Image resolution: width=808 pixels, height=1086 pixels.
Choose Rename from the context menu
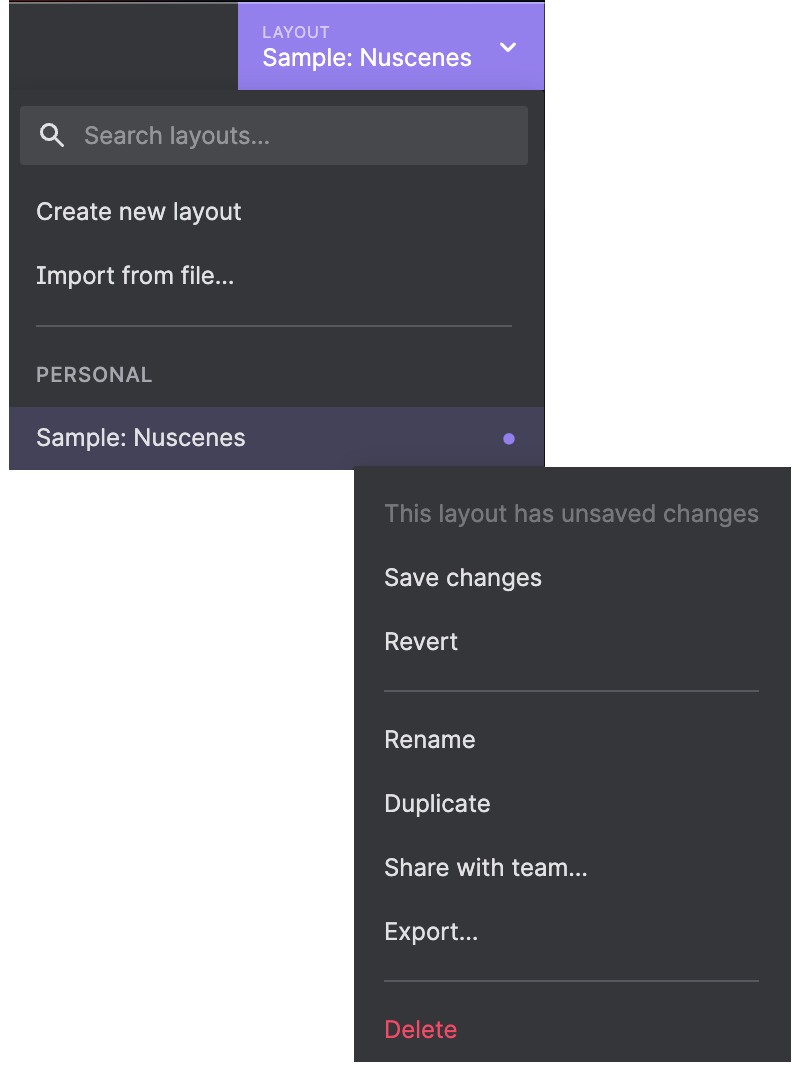click(x=430, y=740)
